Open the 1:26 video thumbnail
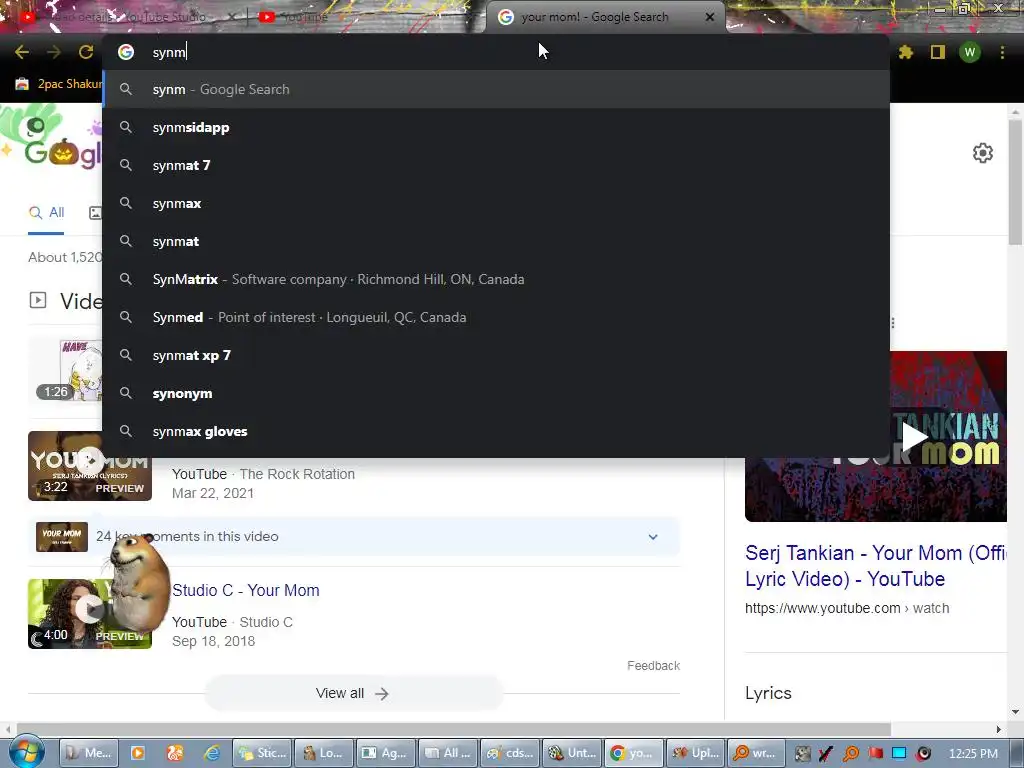Screen dimensions: 1024x768 coord(65,370)
